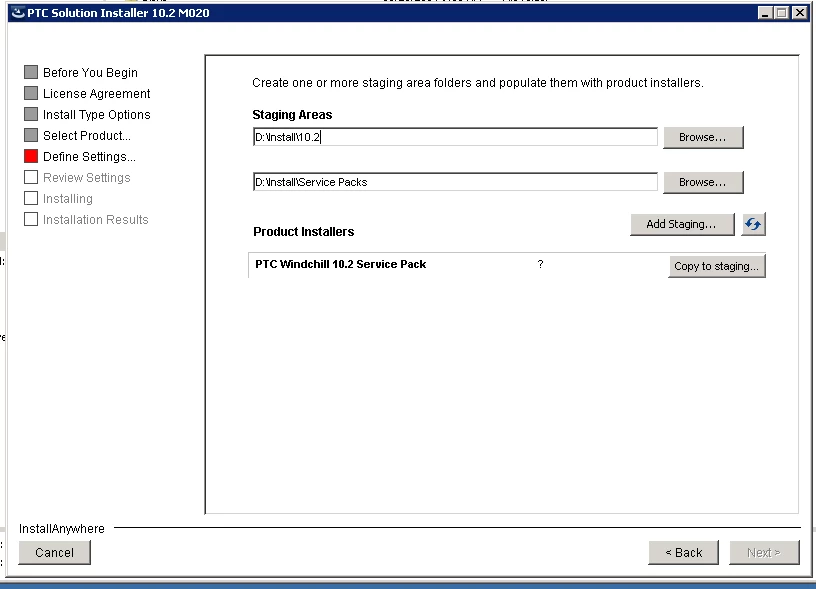This screenshot has width=816, height=589.
Task: Click the disabled Next button
Action: click(764, 553)
